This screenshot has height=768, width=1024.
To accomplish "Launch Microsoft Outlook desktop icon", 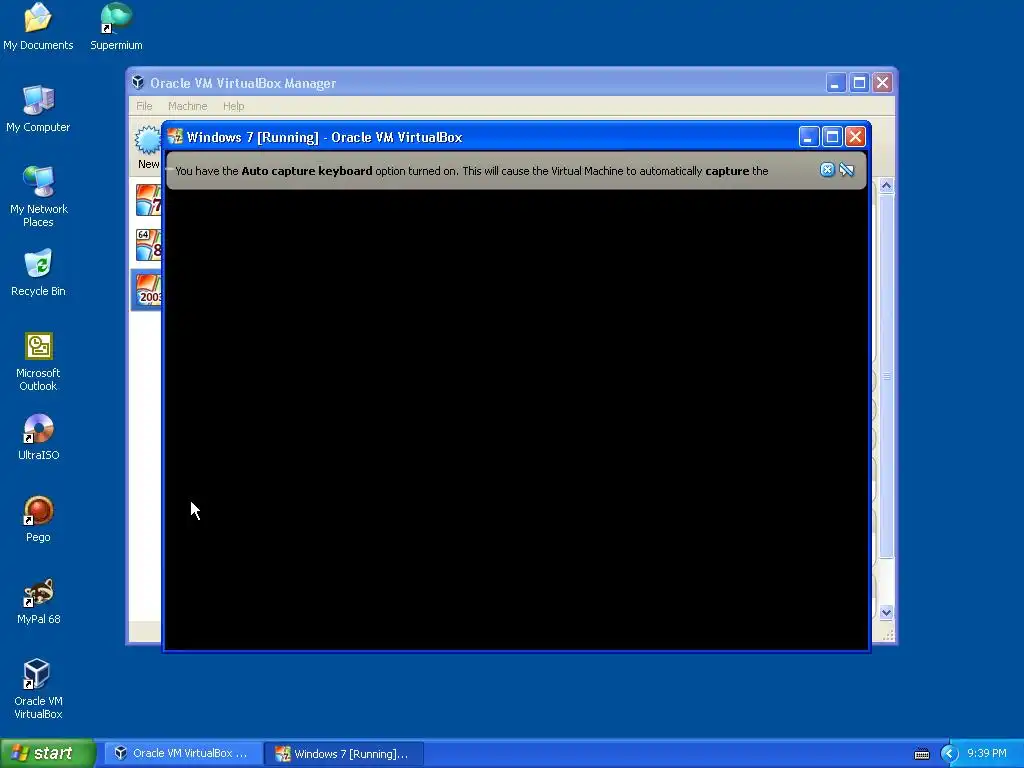I will tap(38, 361).
